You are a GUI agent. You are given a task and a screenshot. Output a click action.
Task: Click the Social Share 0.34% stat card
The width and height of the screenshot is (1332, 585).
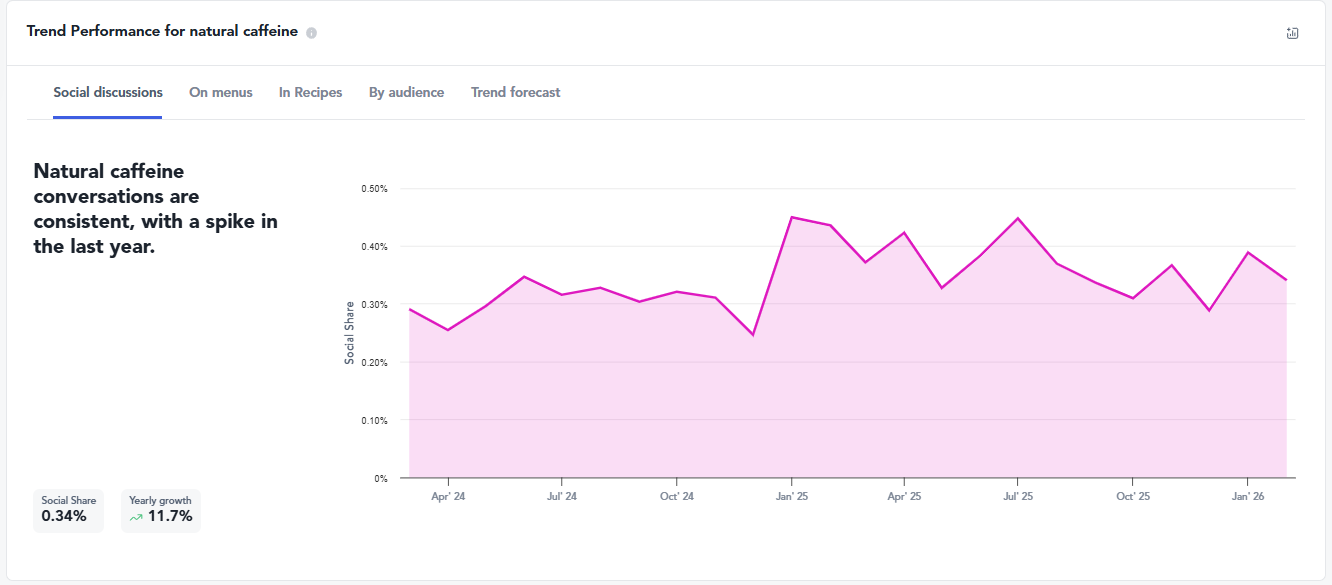[x=68, y=509]
